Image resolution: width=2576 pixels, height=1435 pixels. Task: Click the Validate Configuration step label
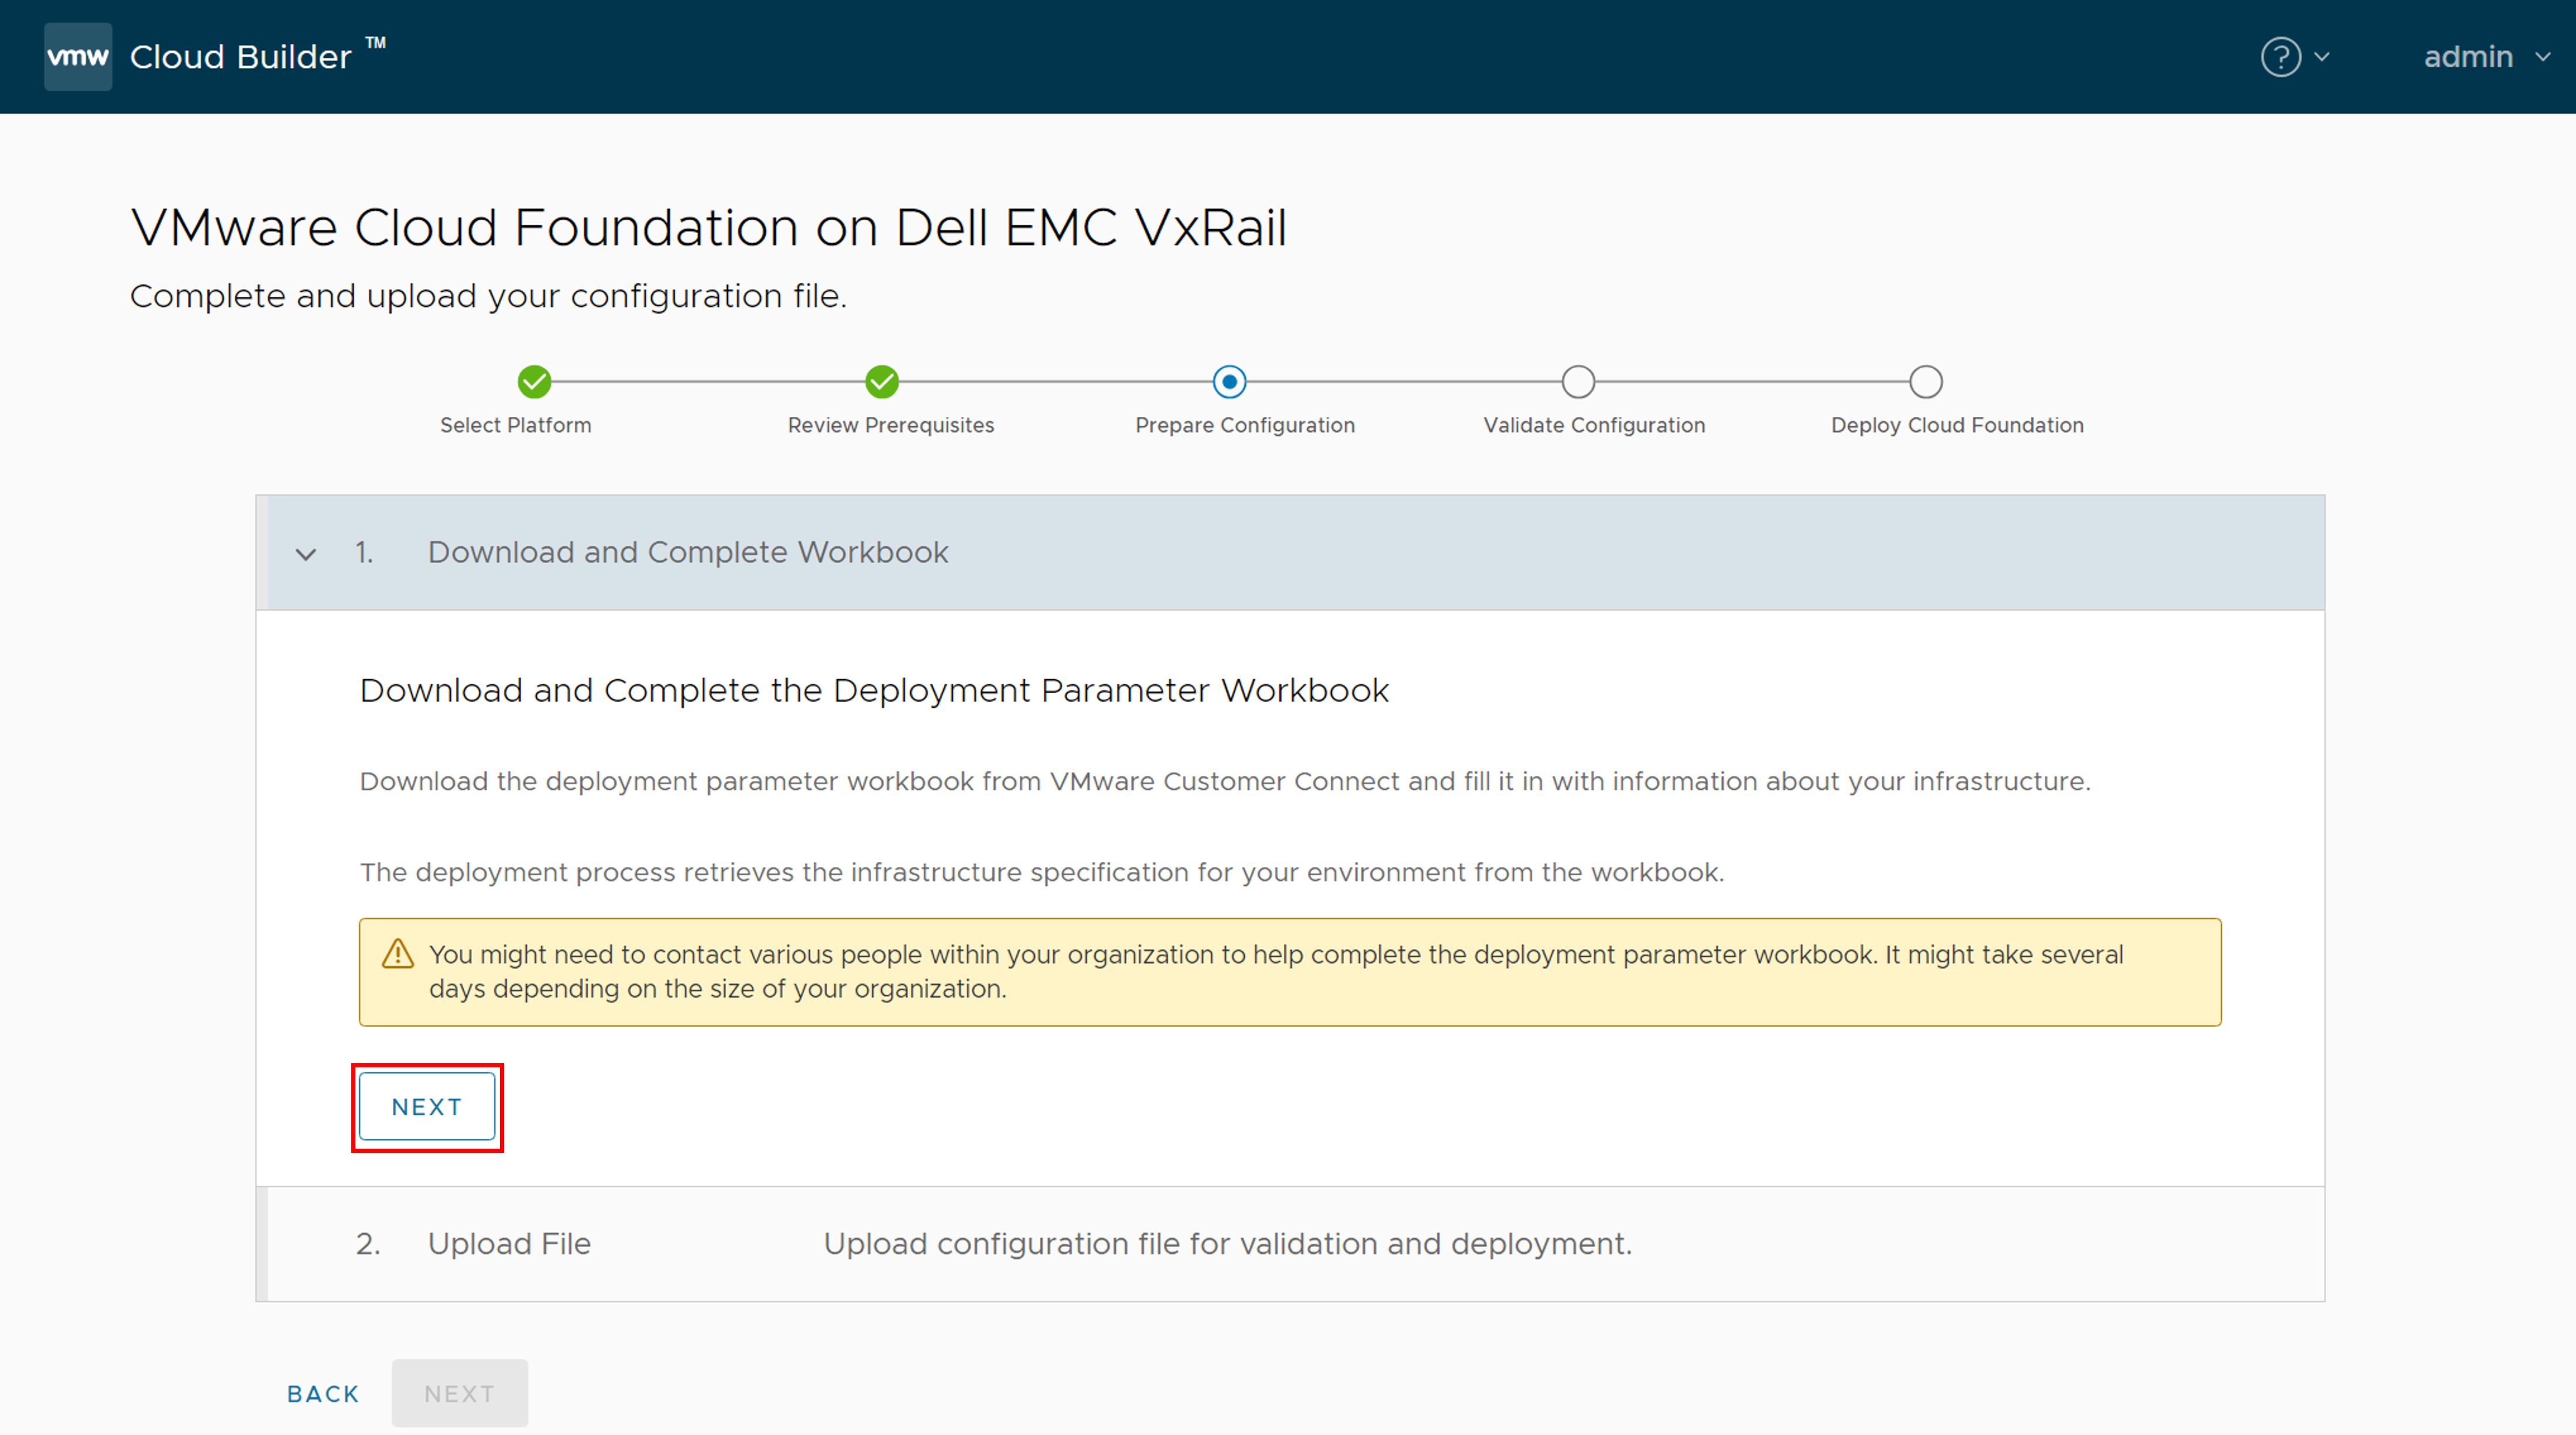(x=1594, y=425)
